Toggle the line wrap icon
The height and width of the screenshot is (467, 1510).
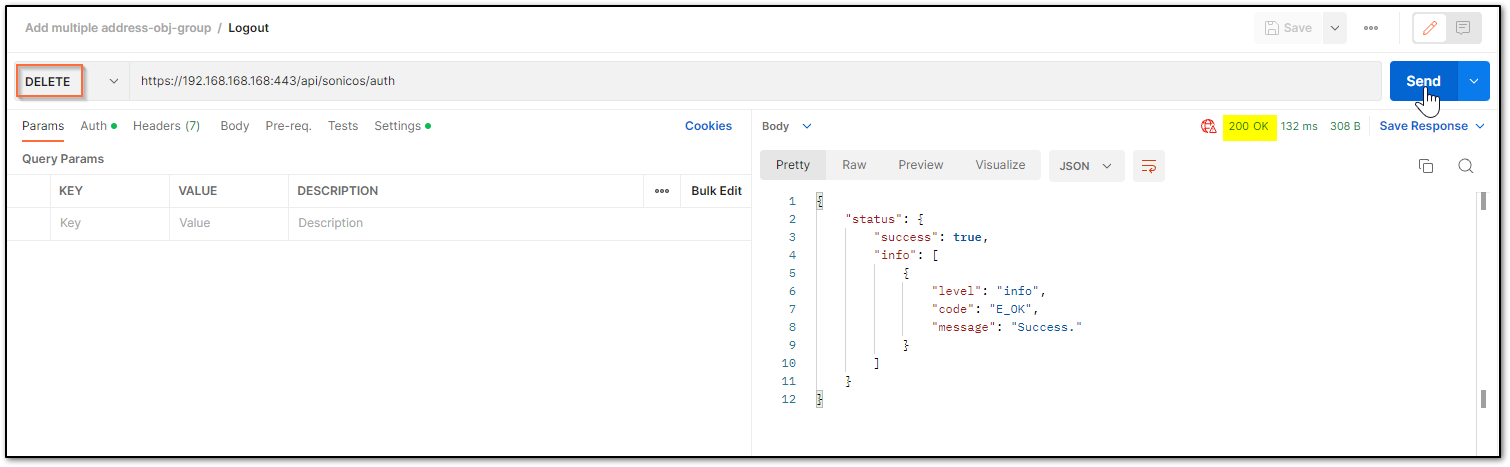(1149, 166)
